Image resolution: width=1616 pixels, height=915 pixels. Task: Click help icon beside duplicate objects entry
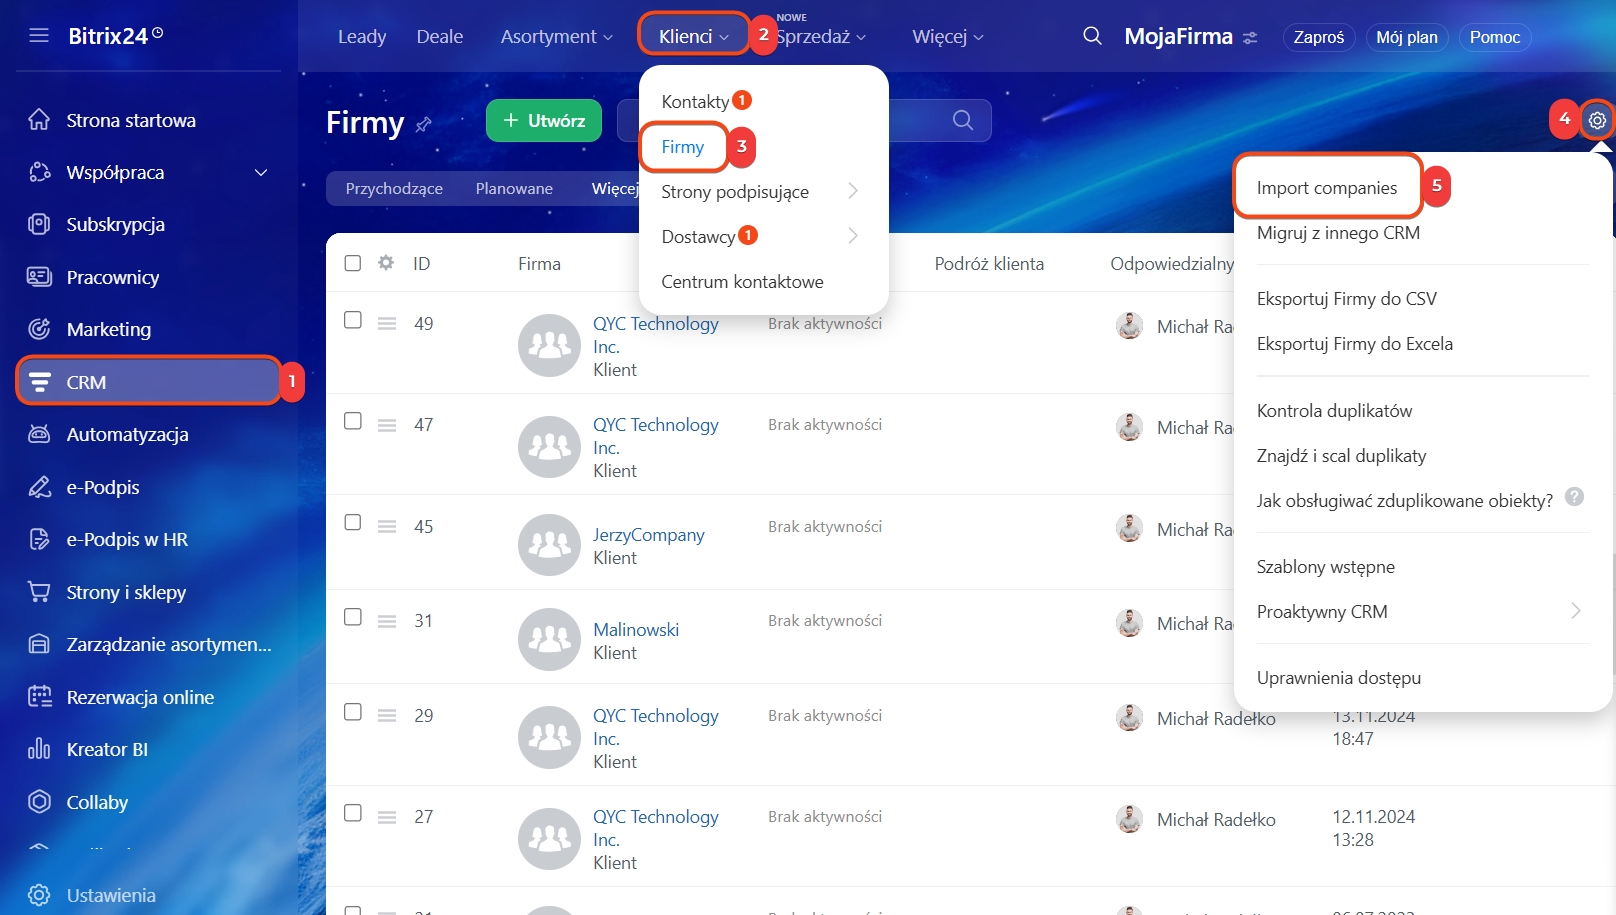tap(1574, 497)
